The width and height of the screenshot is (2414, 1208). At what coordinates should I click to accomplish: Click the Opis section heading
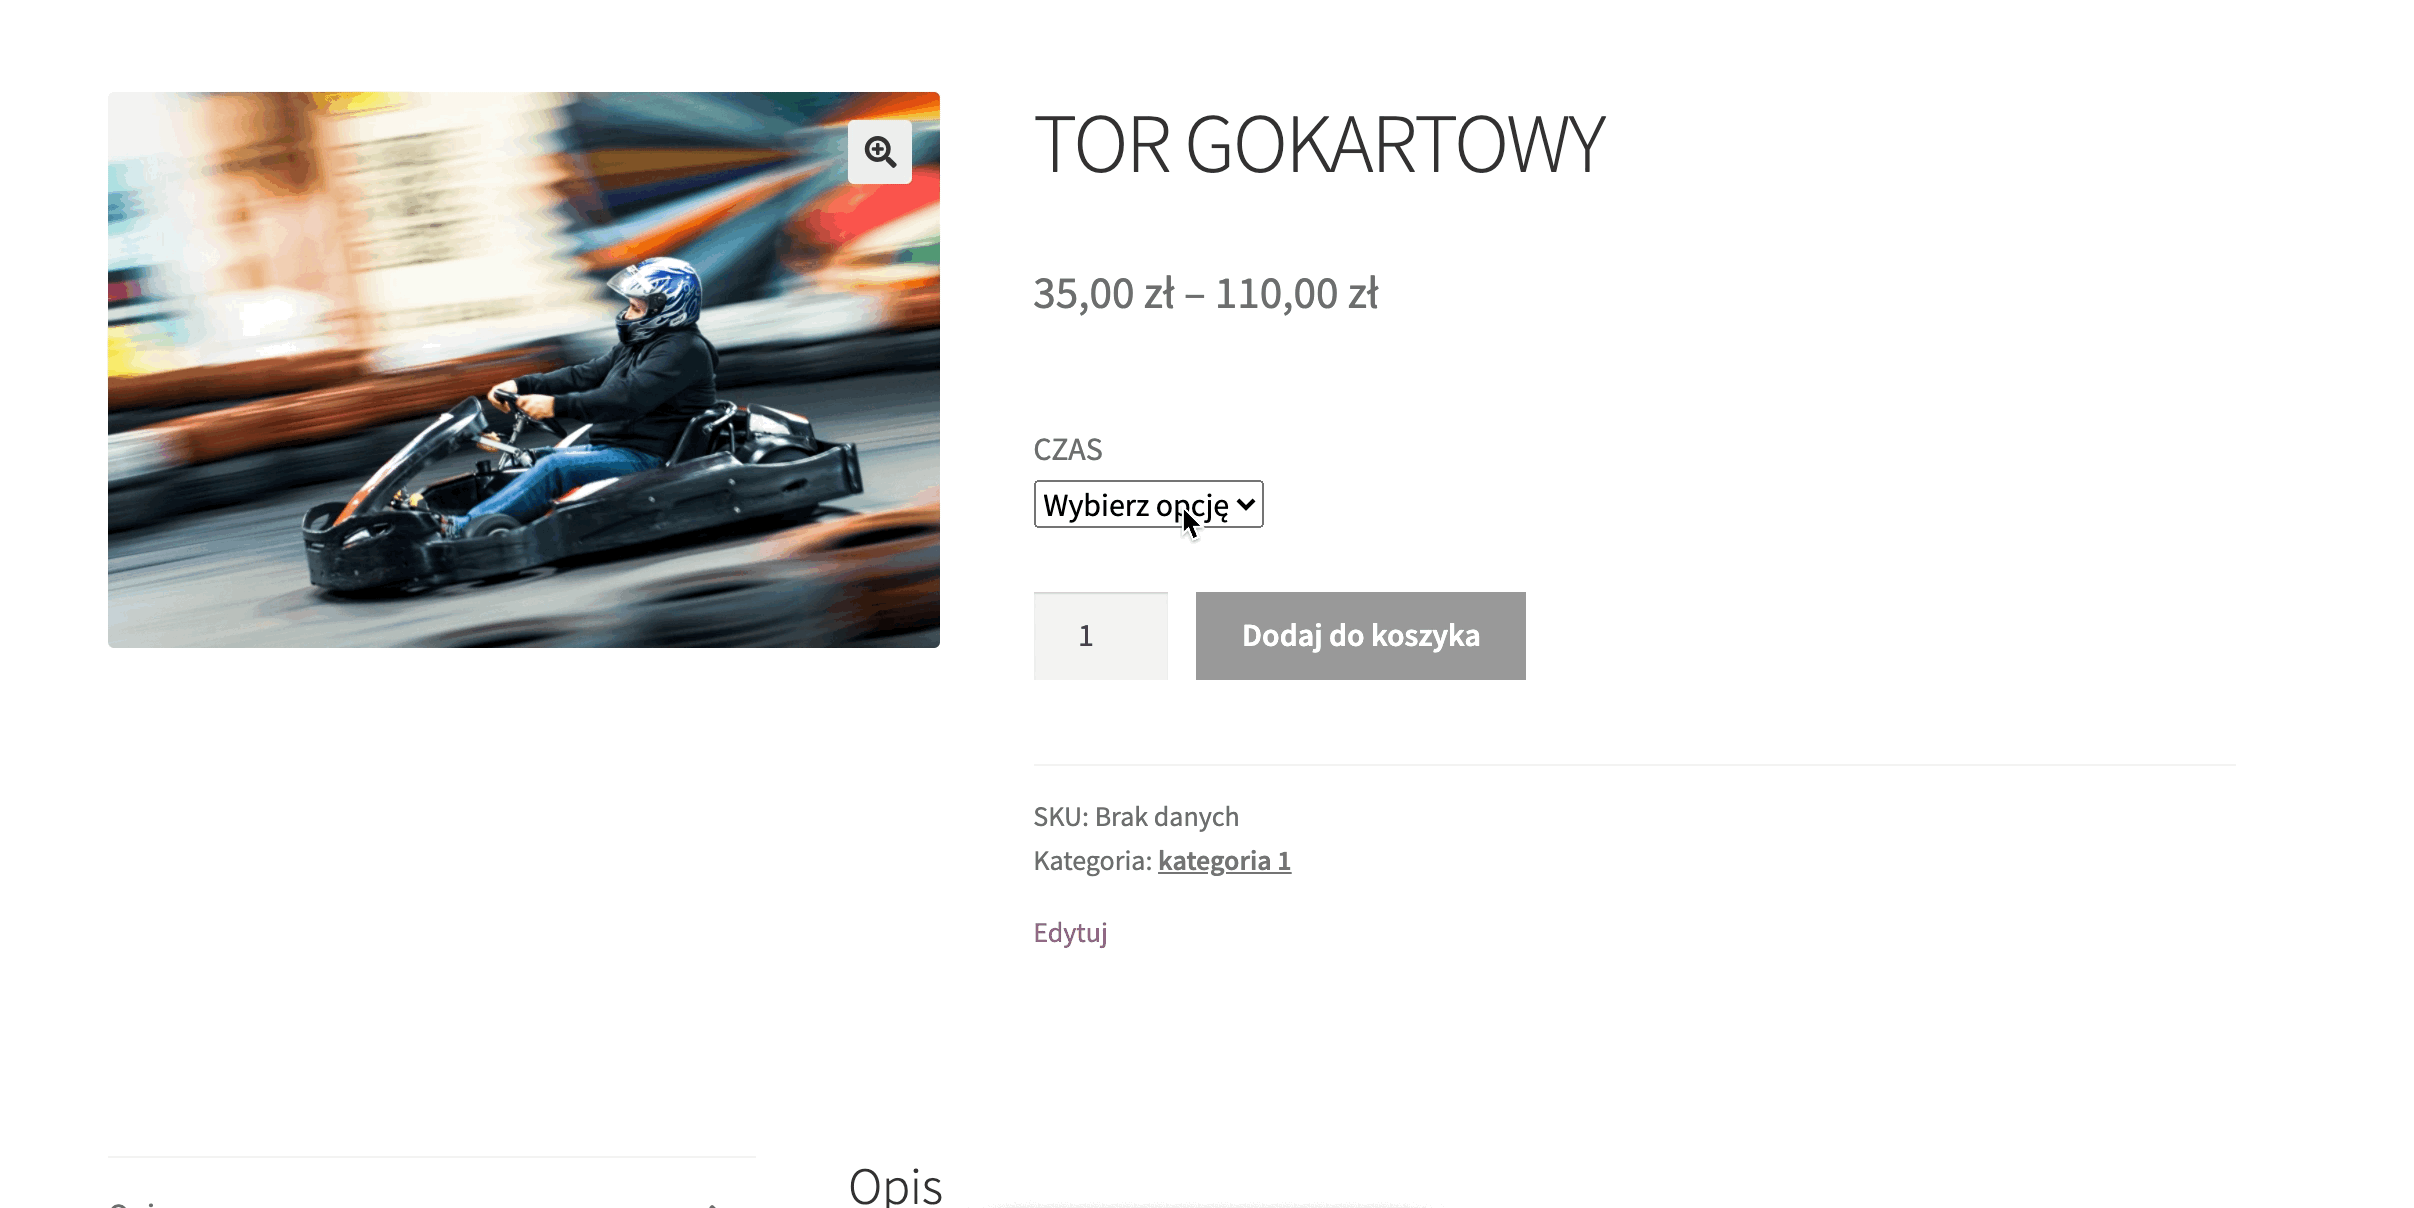pos(895,1187)
